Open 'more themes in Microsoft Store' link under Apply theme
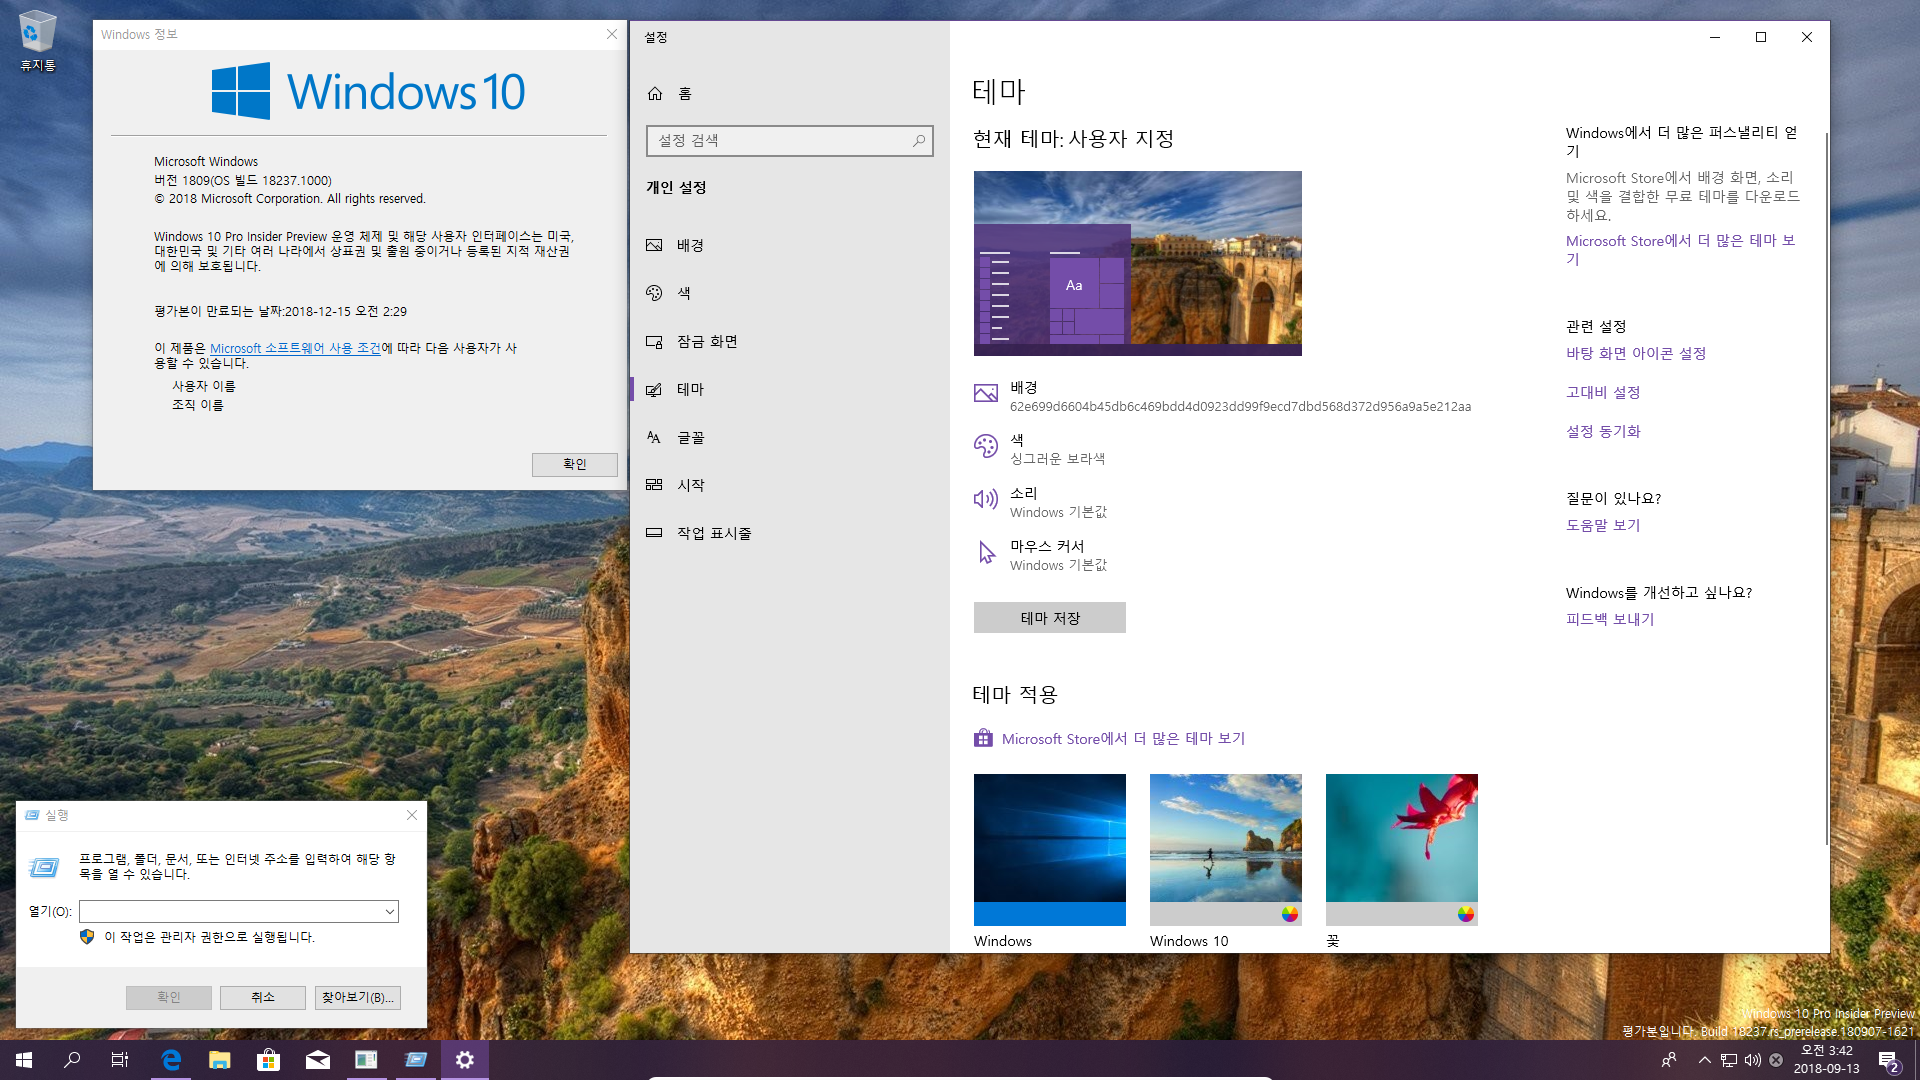The image size is (1920, 1080). coord(1123,739)
